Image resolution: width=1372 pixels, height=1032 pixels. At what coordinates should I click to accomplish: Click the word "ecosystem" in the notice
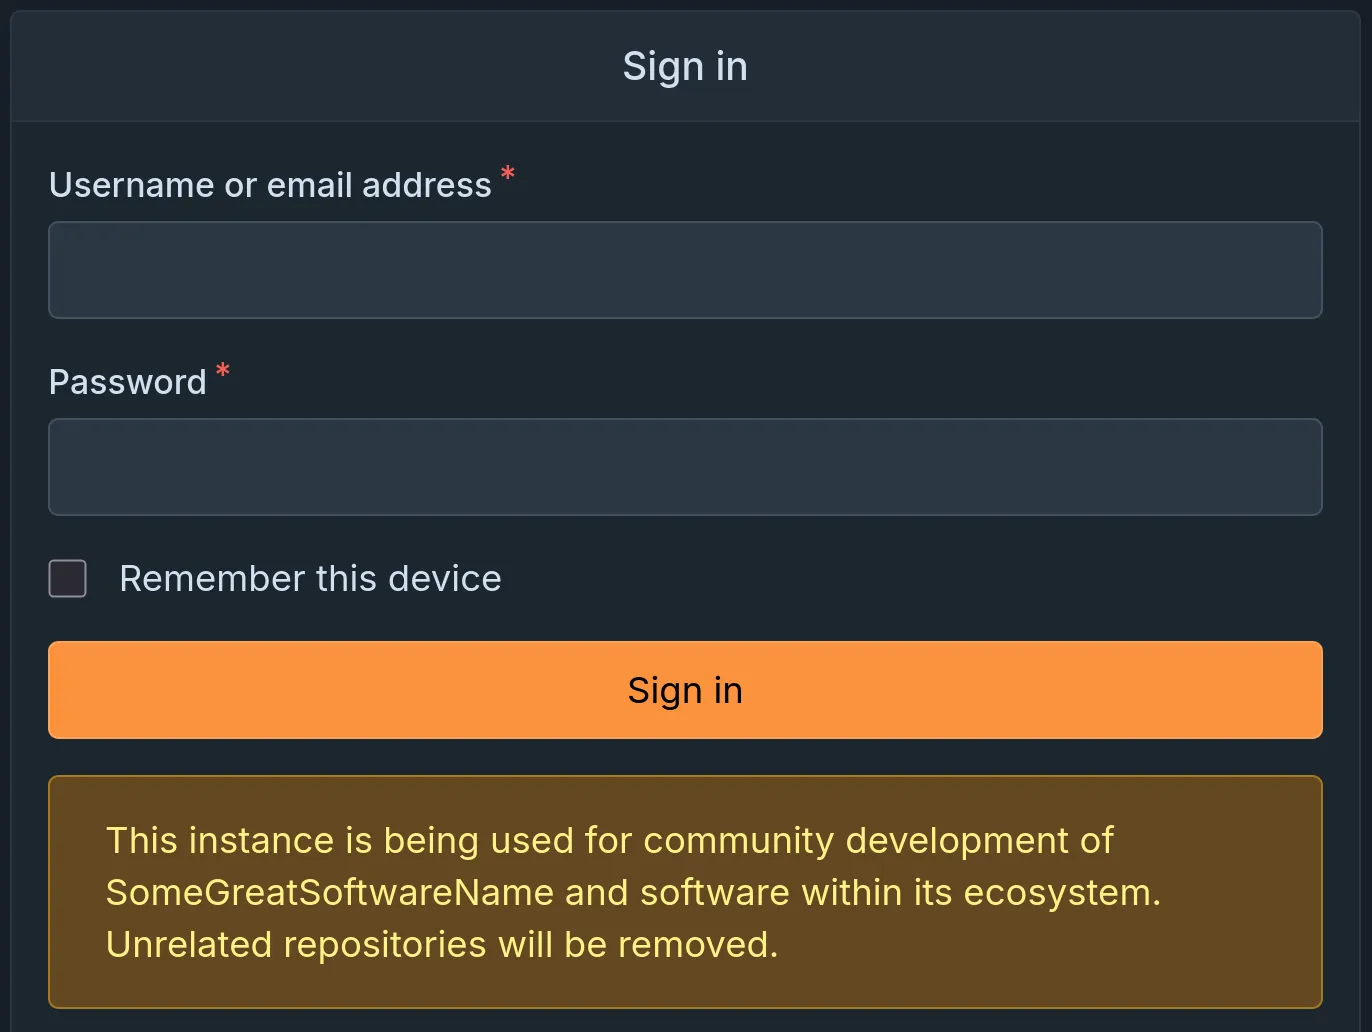pos(1056,893)
